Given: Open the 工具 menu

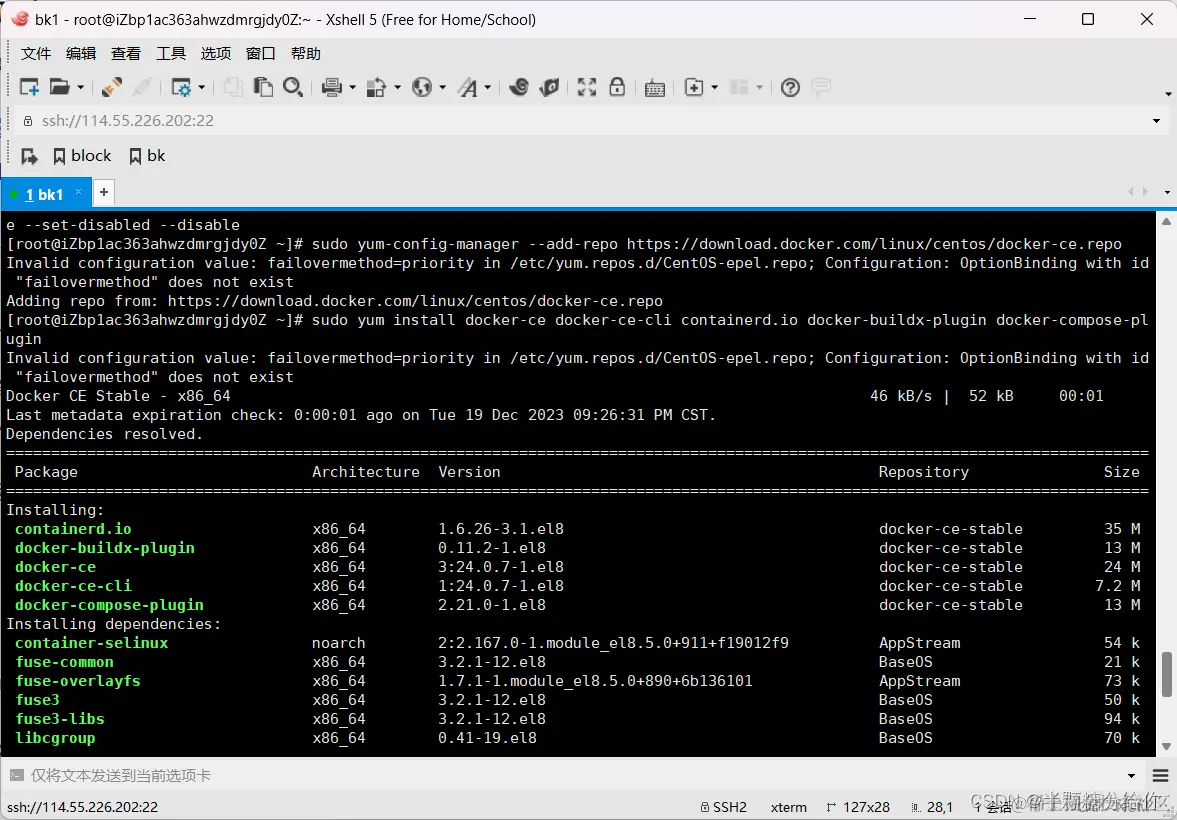Looking at the screenshot, I should coord(170,53).
